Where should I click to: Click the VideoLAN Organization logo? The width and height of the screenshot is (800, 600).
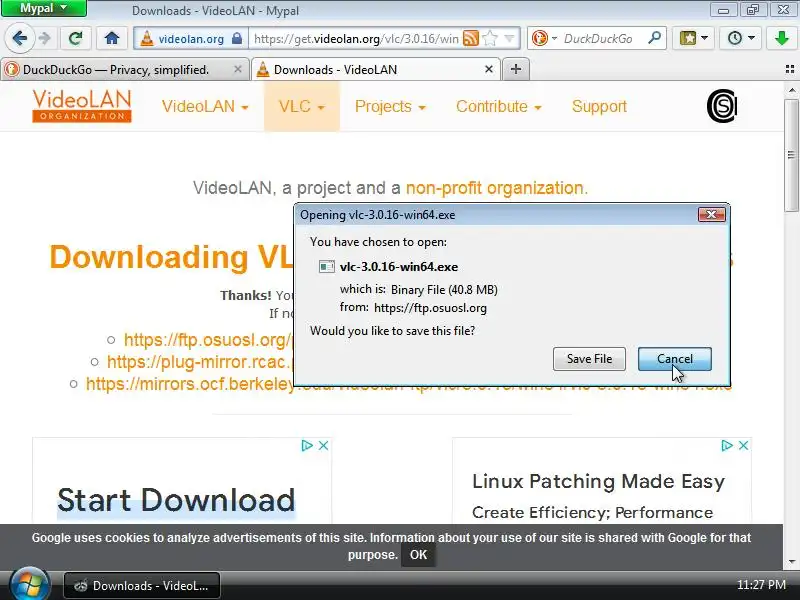(82, 106)
